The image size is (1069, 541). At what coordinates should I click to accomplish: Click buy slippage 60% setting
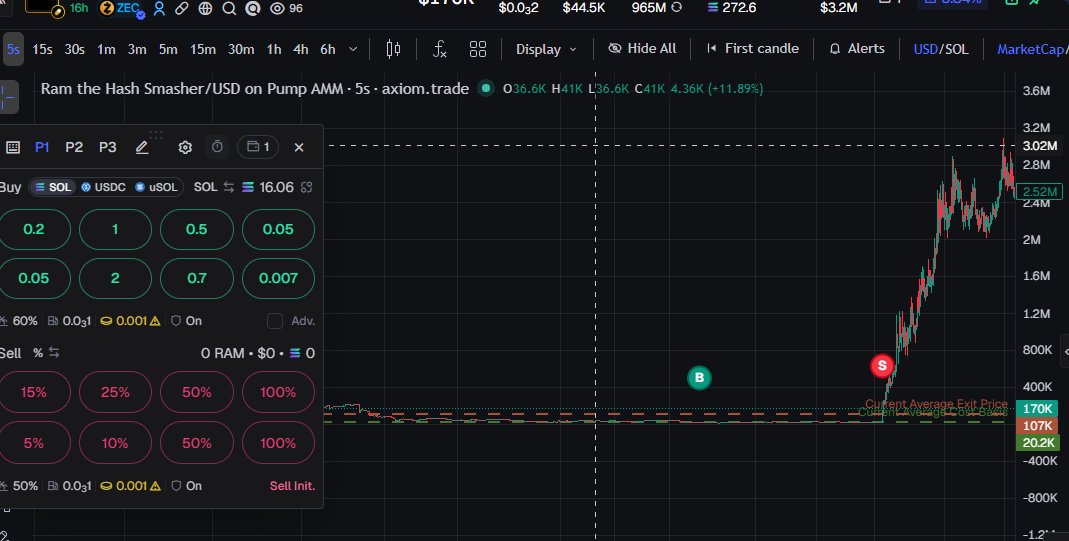click(x=18, y=320)
